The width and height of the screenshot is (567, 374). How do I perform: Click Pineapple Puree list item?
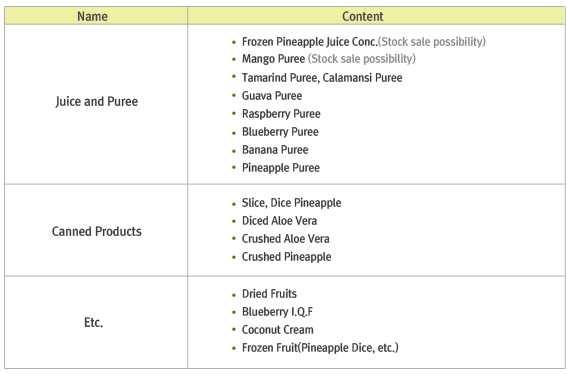coord(281,168)
